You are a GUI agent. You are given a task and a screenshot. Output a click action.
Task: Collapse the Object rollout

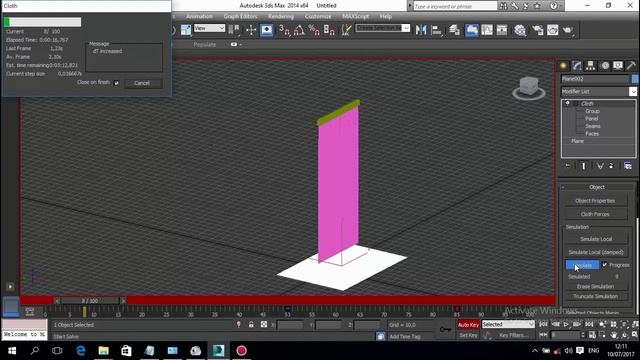tap(596, 187)
